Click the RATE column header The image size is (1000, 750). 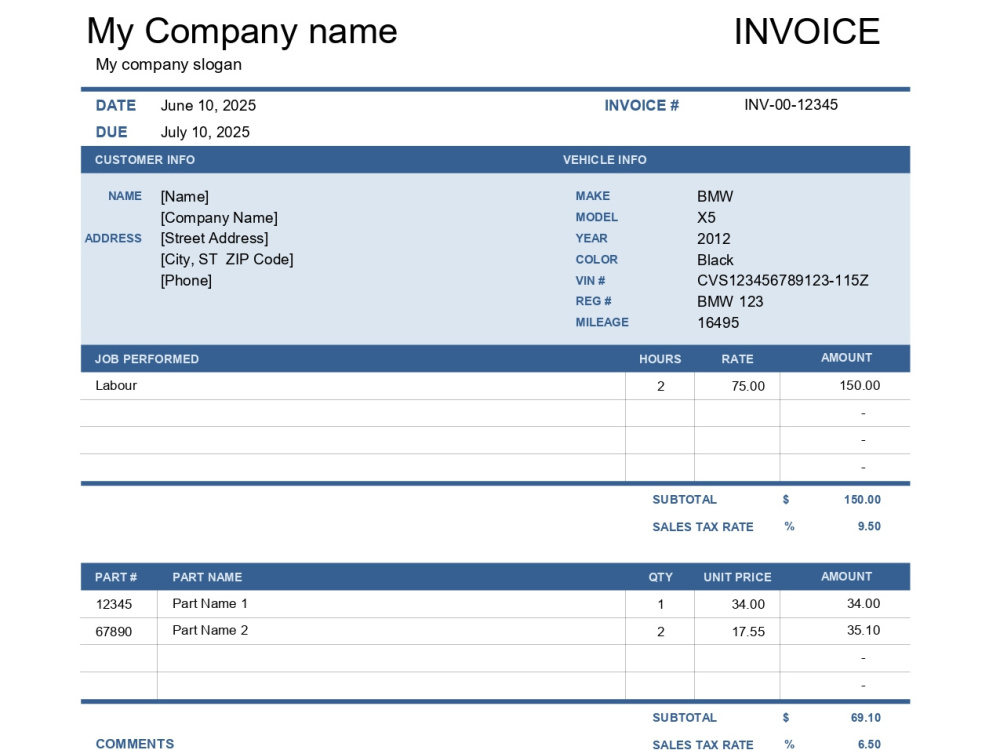[737, 359]
